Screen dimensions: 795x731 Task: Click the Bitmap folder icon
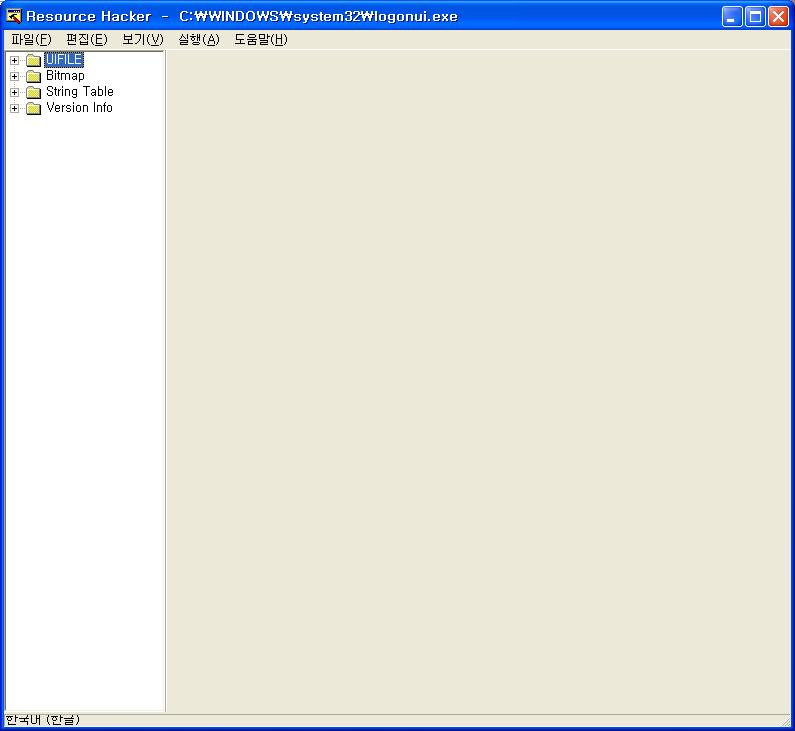tap(33, 77)
